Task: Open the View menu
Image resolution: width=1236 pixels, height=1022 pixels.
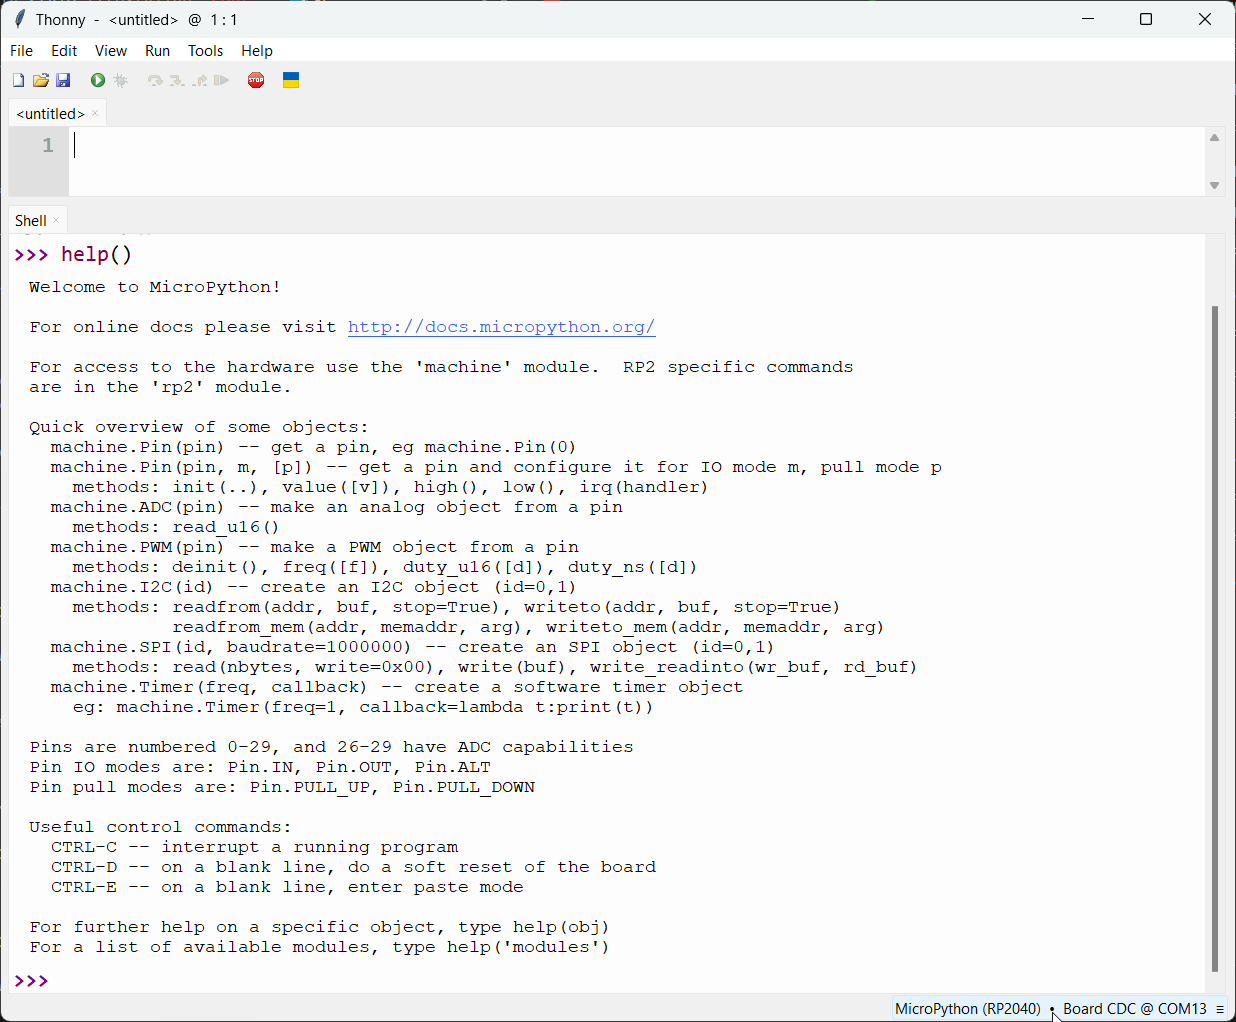Action: tap(111, 50)
